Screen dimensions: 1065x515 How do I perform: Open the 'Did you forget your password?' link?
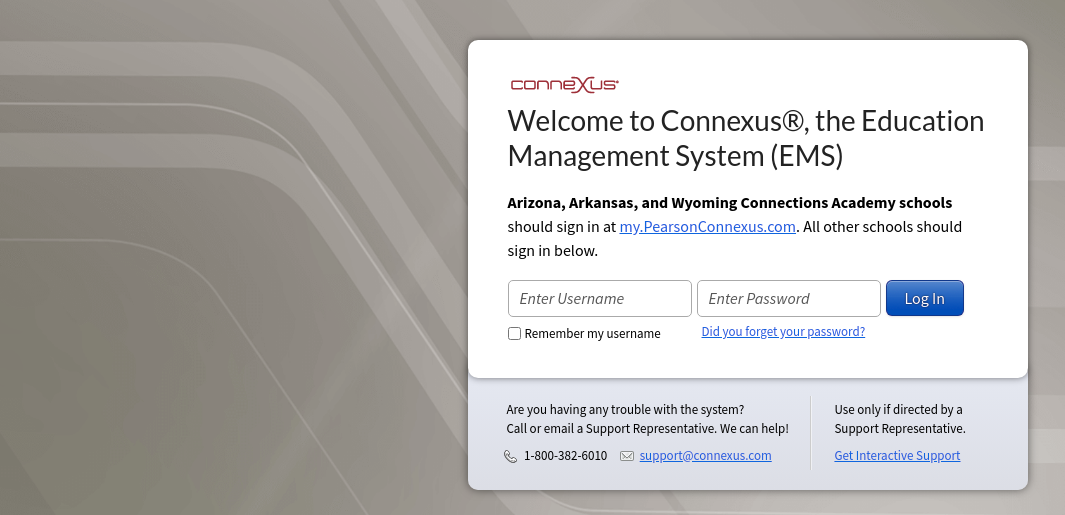coord(783,332)
